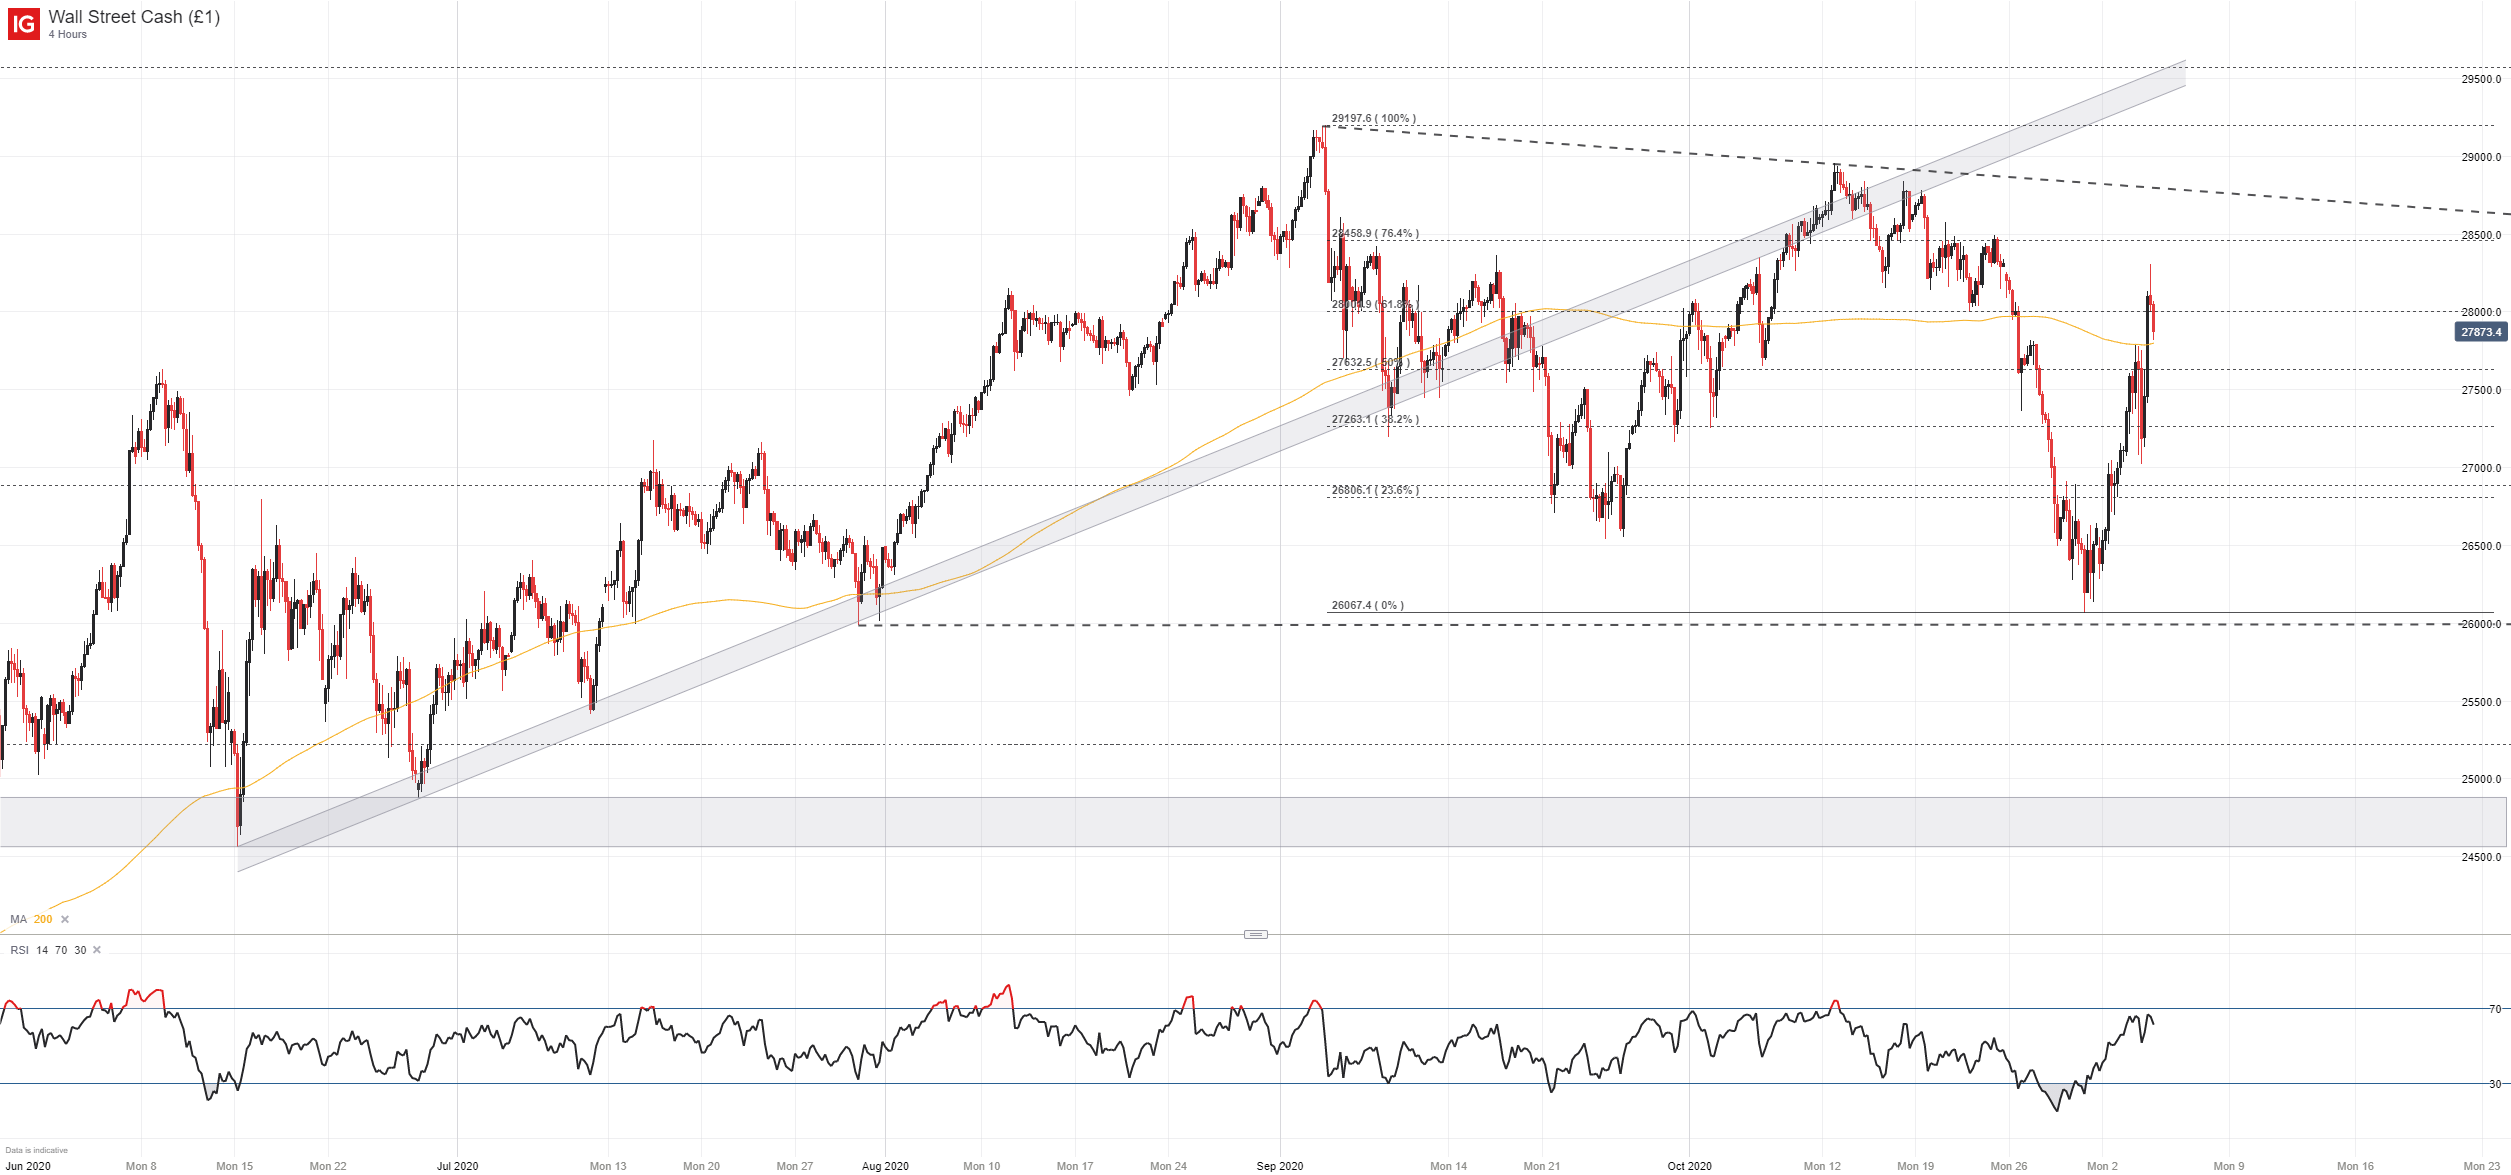
Task: Select the 26067.4 (0%) Fibonacci label
Action: coord(1367,605)
